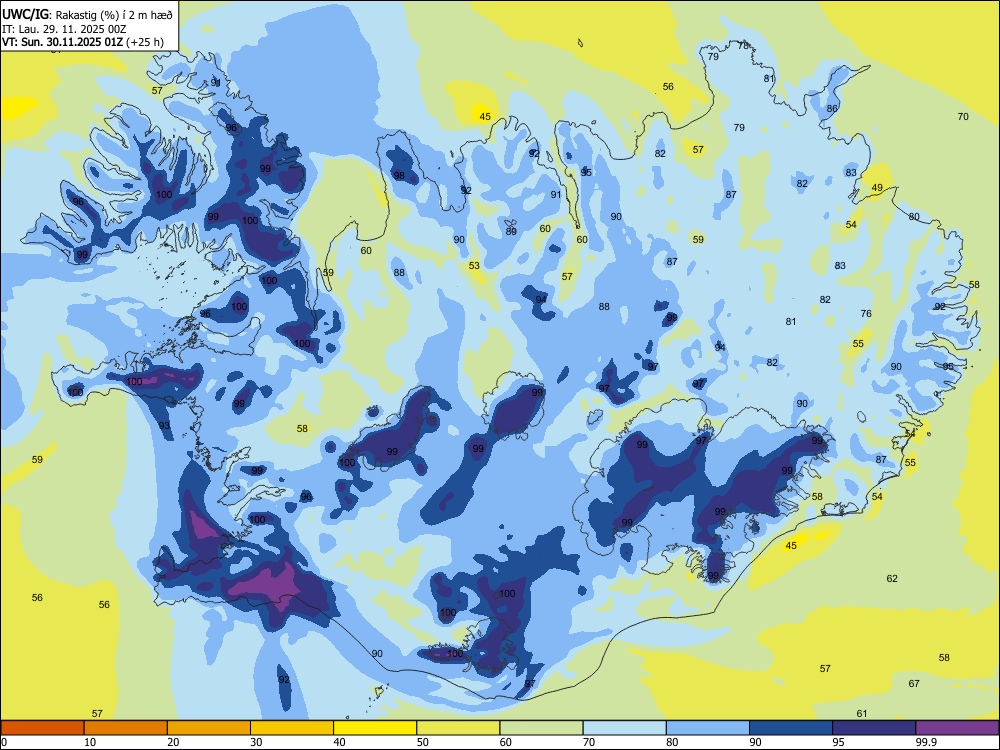
Task: Click the 90–95 dark blue legend swatch
Action: tap(791, 728)
